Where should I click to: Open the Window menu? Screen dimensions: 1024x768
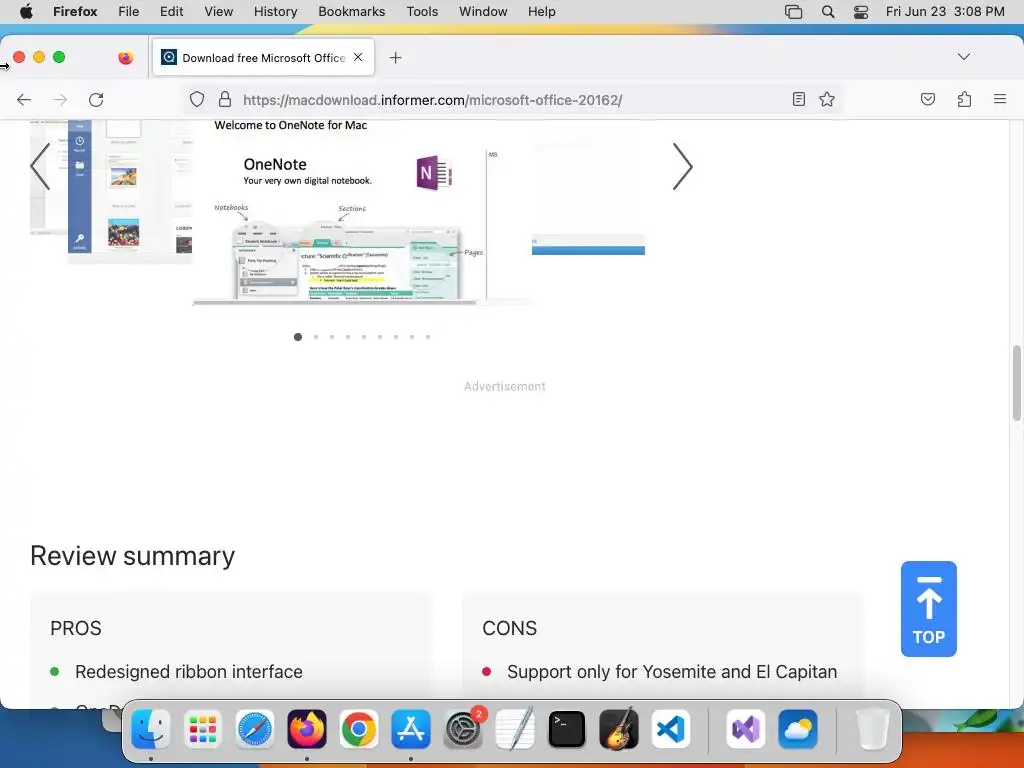pyautogui.click(x=483, y=11)
